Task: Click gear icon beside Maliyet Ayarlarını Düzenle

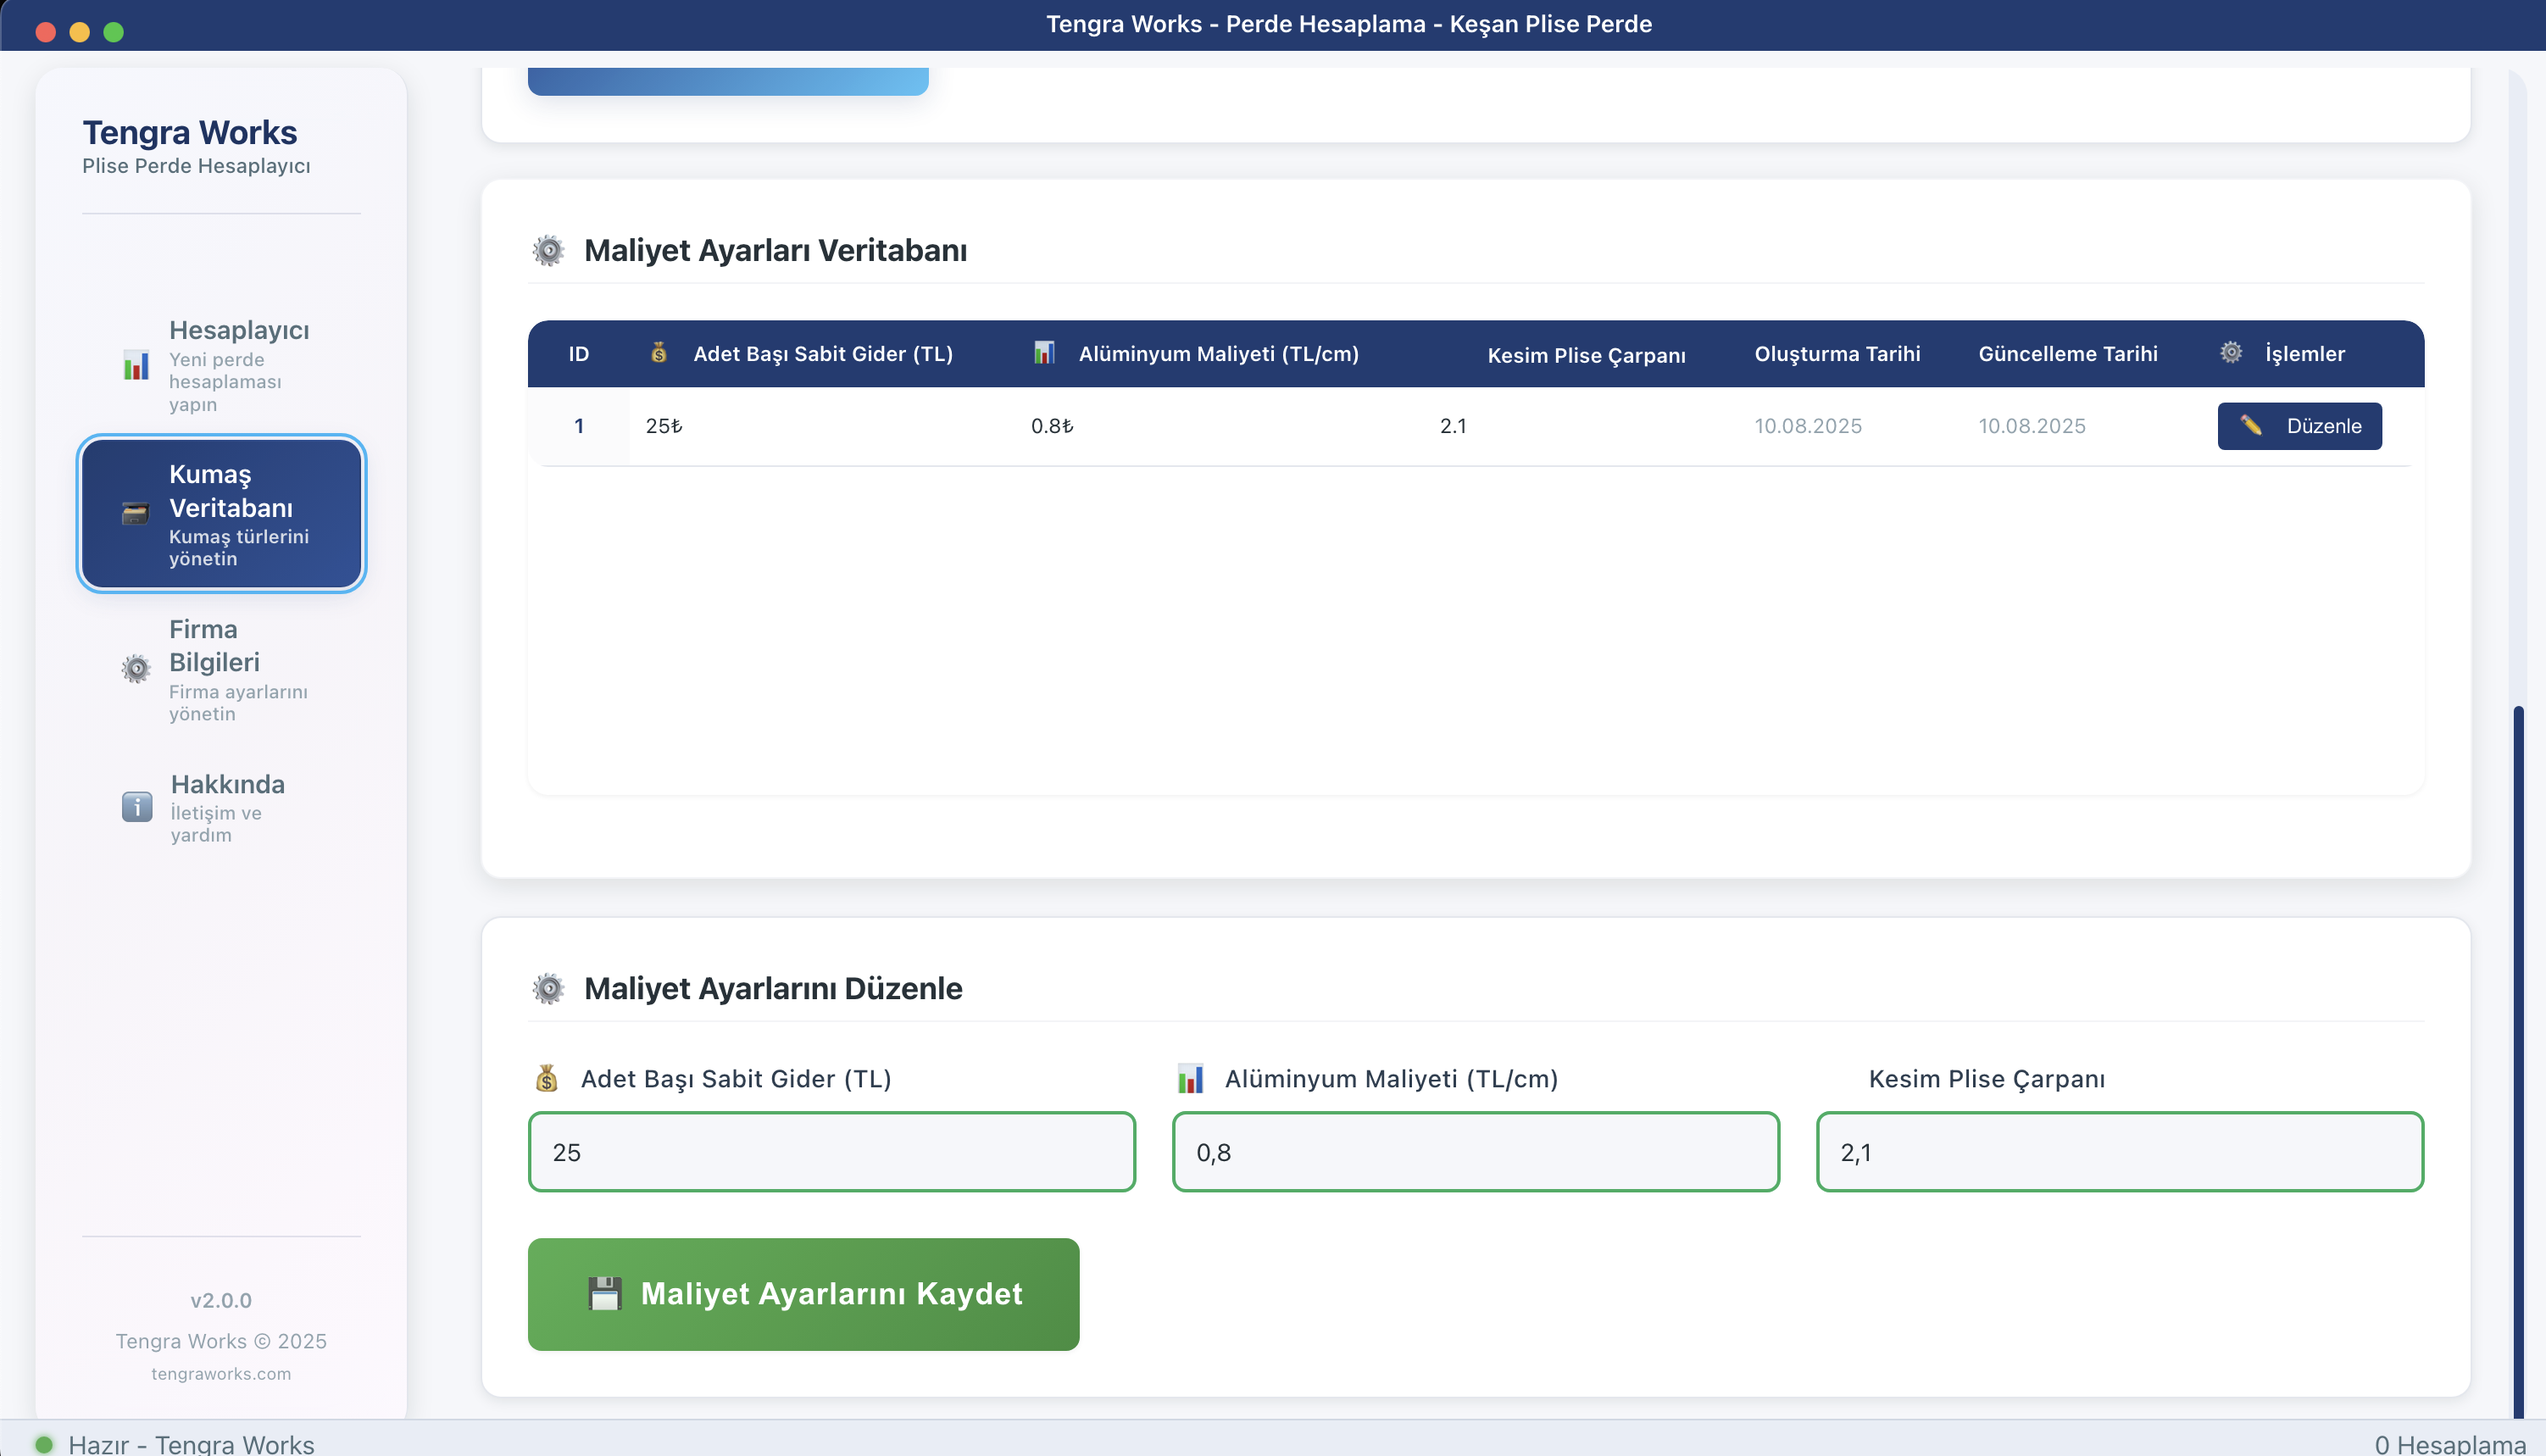Action: [548, 988]
